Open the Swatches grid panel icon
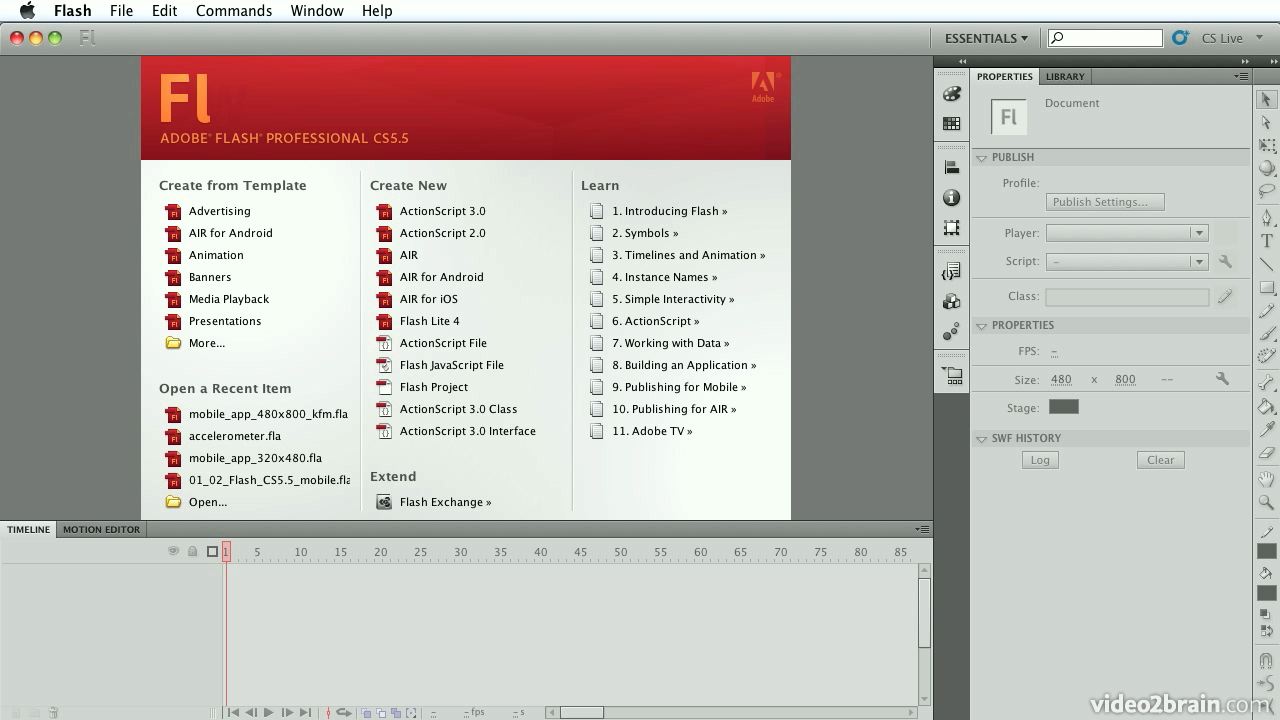This screenshot has width=1280, height=720. (951, 124)
